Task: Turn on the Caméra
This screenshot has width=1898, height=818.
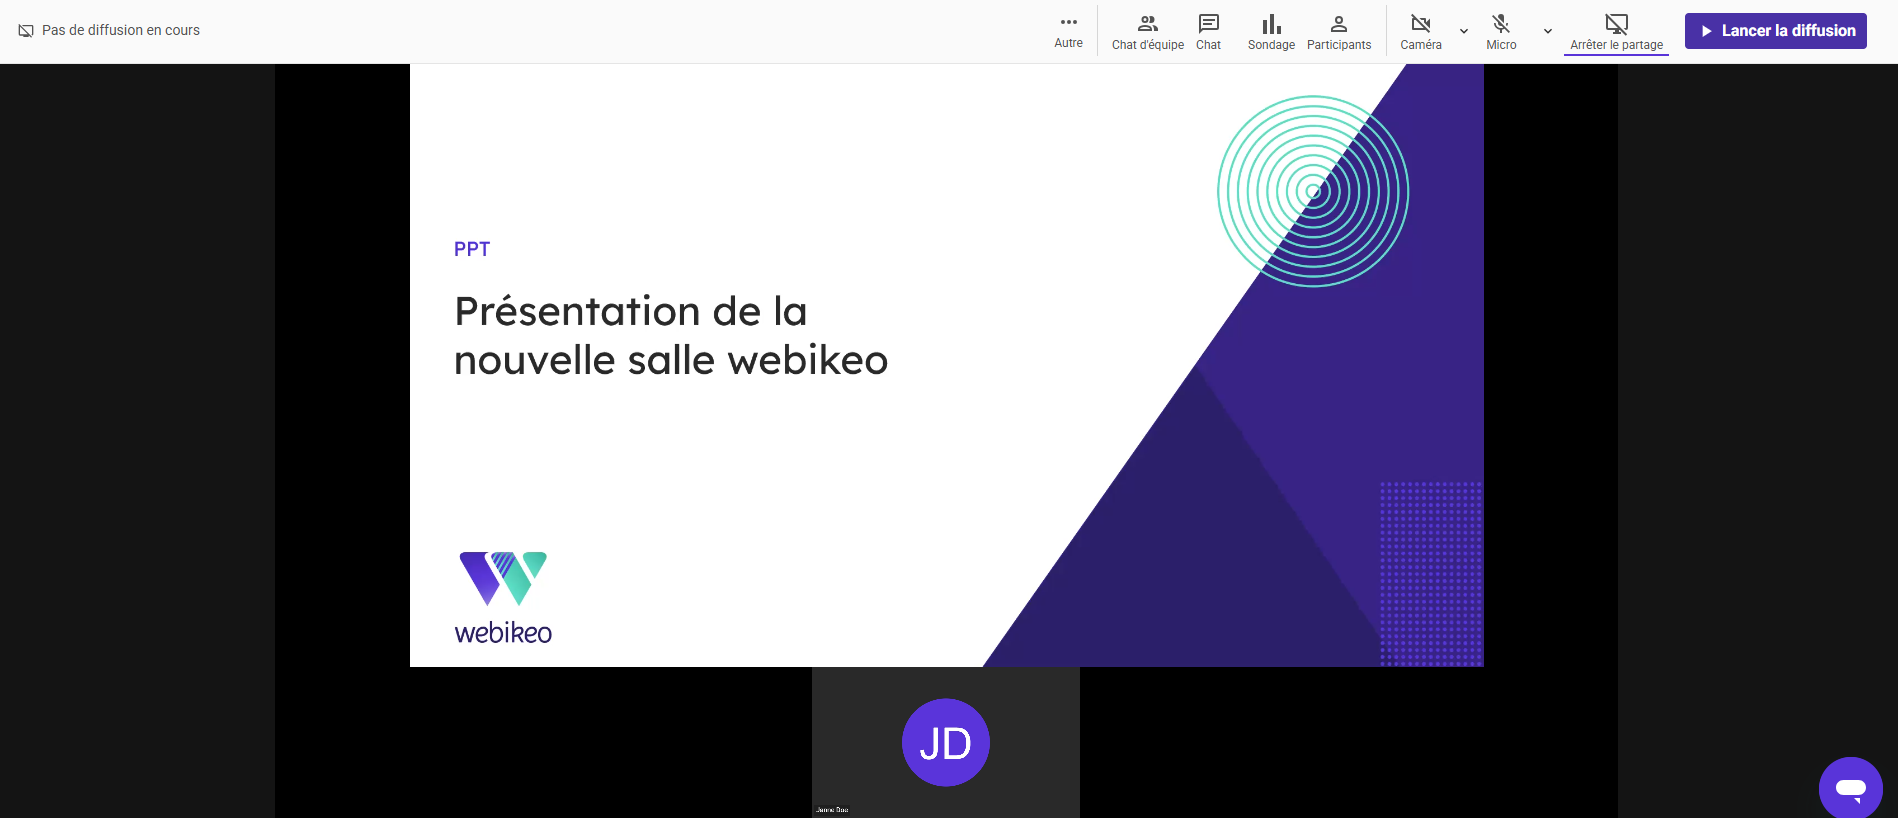Action: click(1420, 32)
